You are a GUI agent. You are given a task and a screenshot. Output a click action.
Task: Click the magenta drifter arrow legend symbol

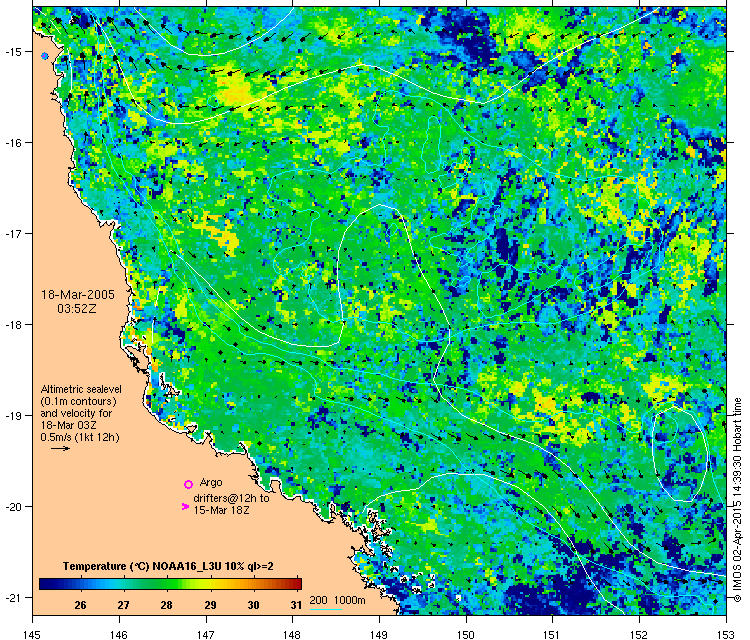pos(186,506)
